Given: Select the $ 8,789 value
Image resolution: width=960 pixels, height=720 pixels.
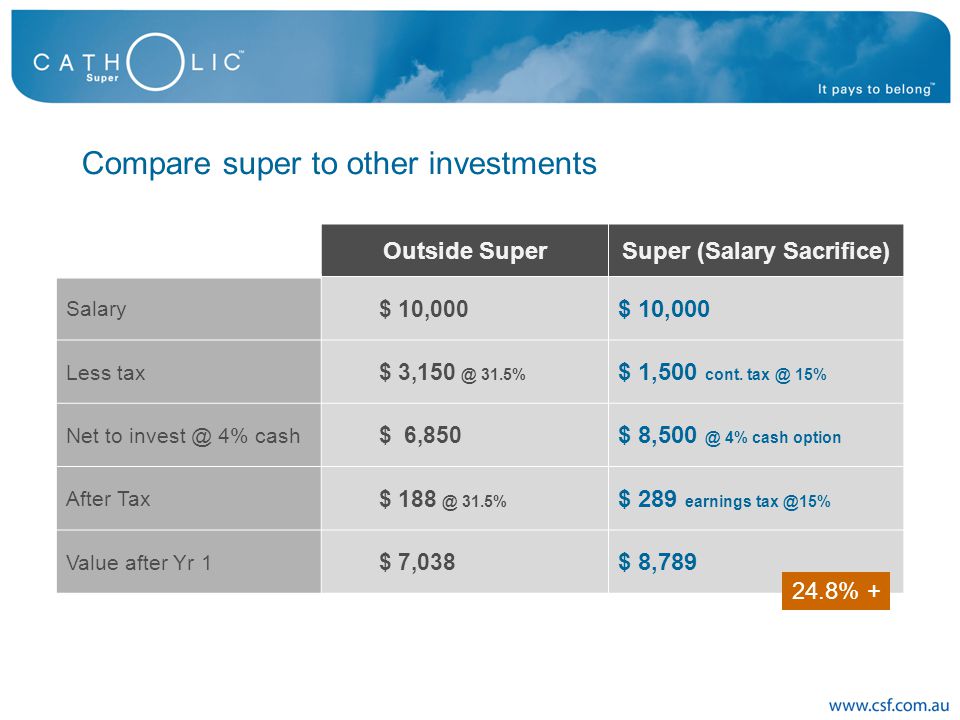Looking at the screenshot, I should coord(657,562).
